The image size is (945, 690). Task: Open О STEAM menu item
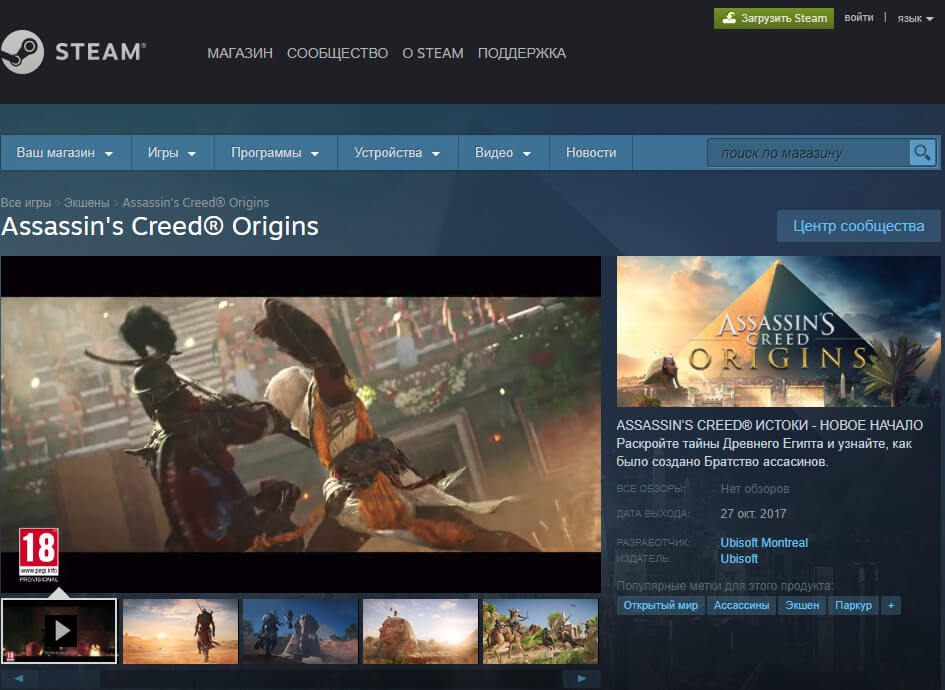pos(433,53)
